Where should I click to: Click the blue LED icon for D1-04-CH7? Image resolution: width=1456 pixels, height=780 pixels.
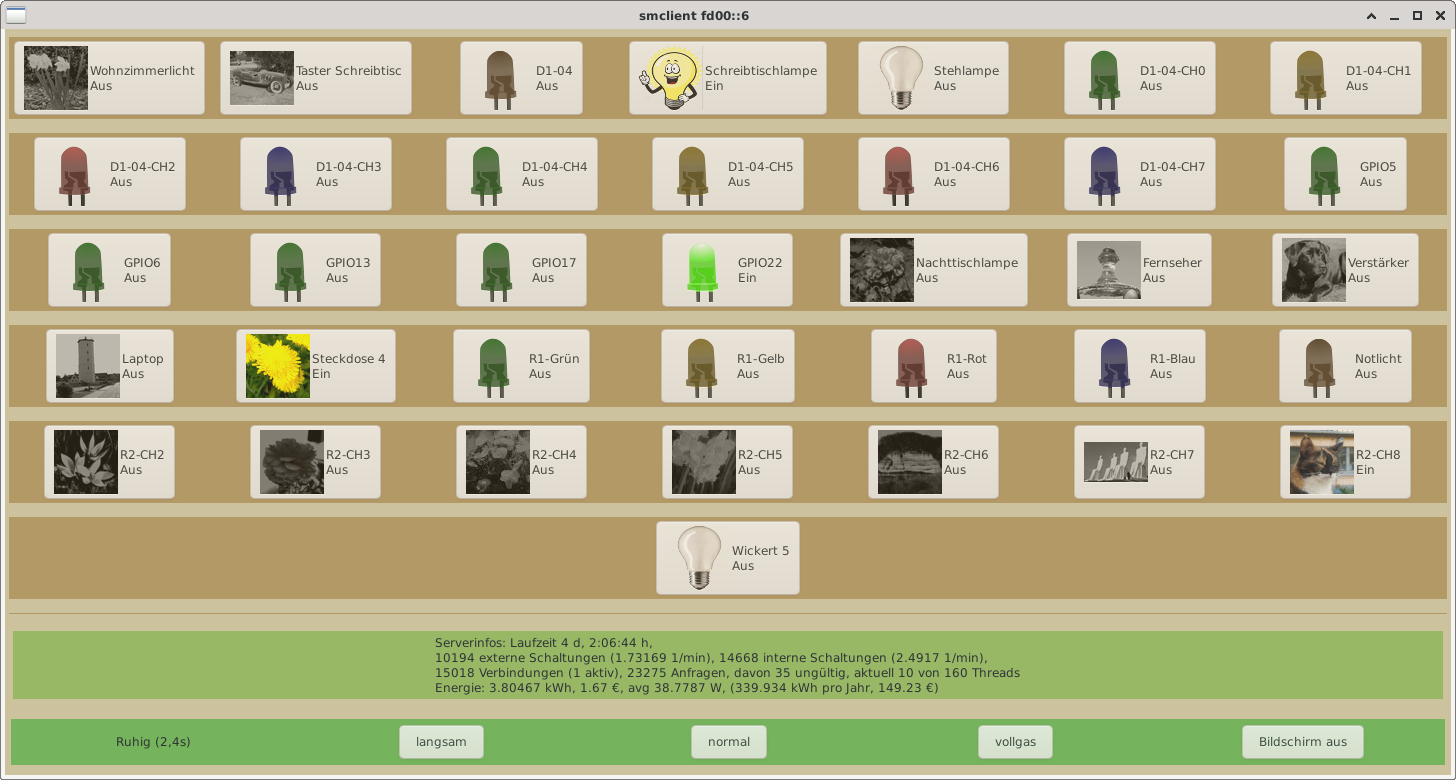[1104, 174]
